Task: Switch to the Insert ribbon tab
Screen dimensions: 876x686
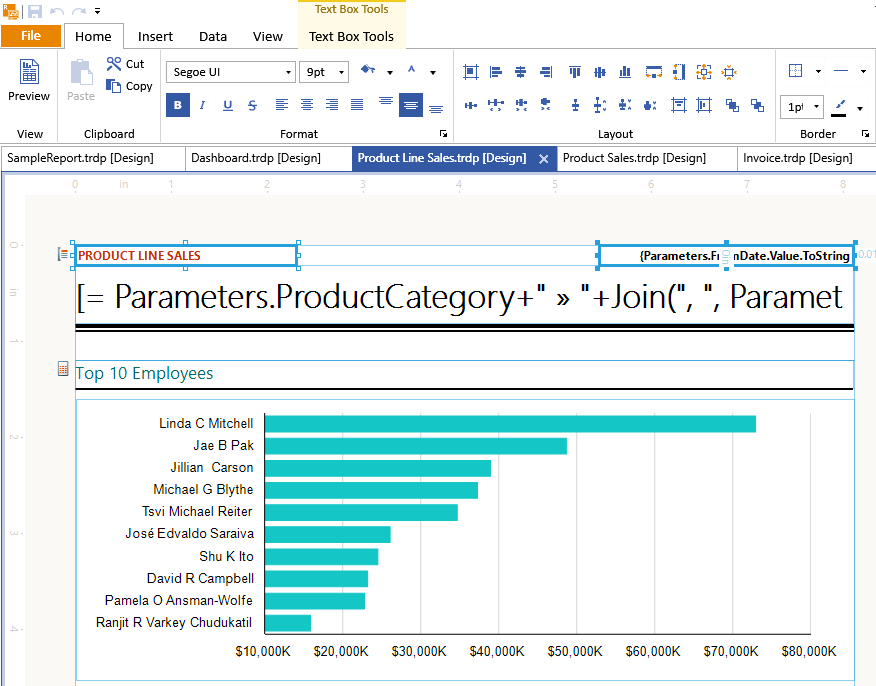Action: coord(155,36)
